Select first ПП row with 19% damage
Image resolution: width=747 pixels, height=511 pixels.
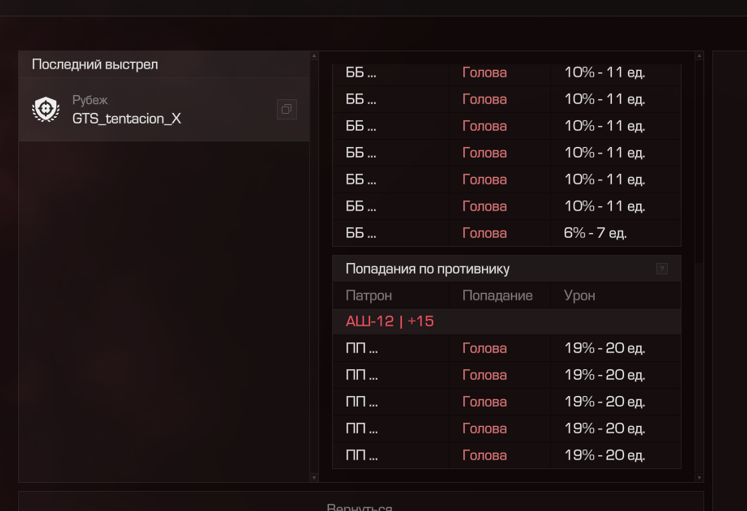(506, 348)
